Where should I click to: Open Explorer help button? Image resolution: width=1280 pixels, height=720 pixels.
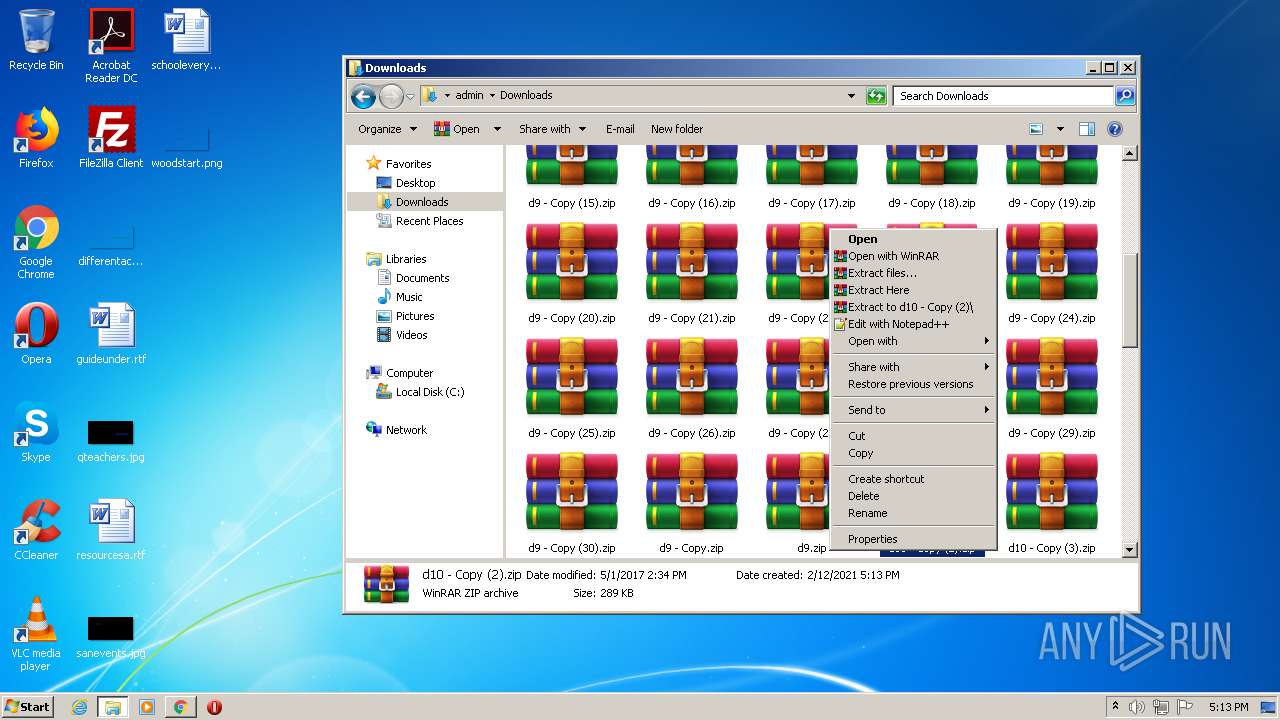[x=1115, y=129]
